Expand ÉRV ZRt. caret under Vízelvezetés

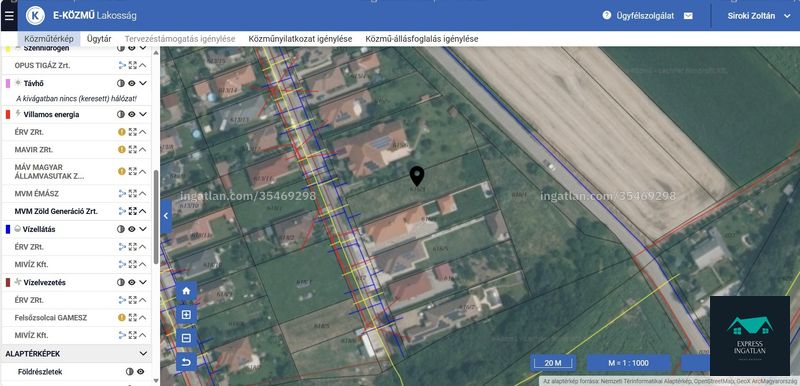pyautogui.click(x=143, y=300)
